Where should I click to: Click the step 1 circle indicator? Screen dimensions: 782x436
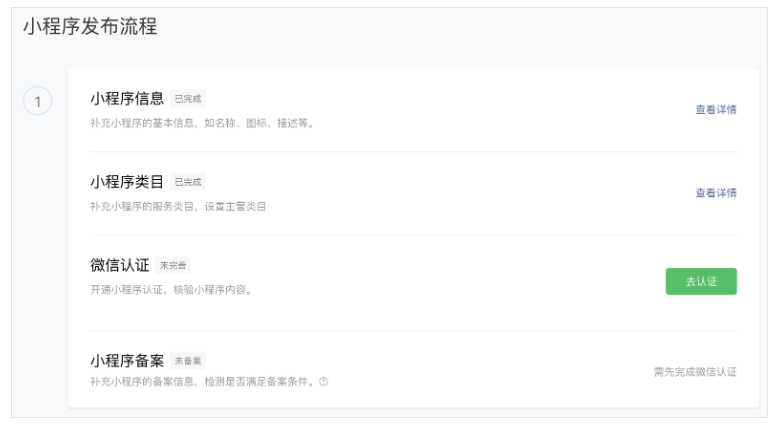[37, 101]
